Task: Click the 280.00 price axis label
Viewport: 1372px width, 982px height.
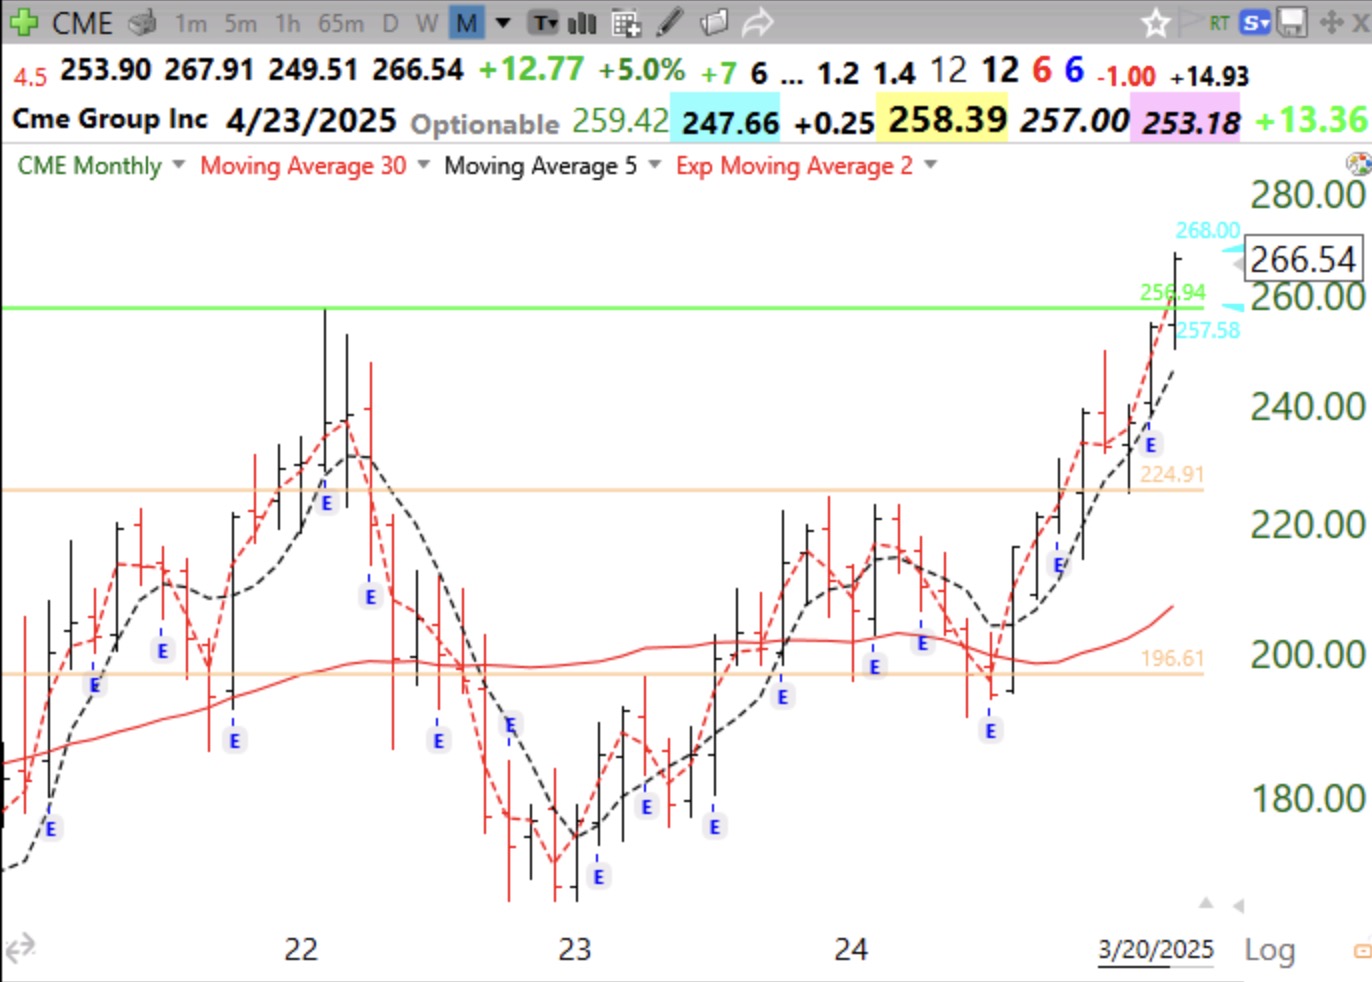Action: click(x=1307, y=194)
